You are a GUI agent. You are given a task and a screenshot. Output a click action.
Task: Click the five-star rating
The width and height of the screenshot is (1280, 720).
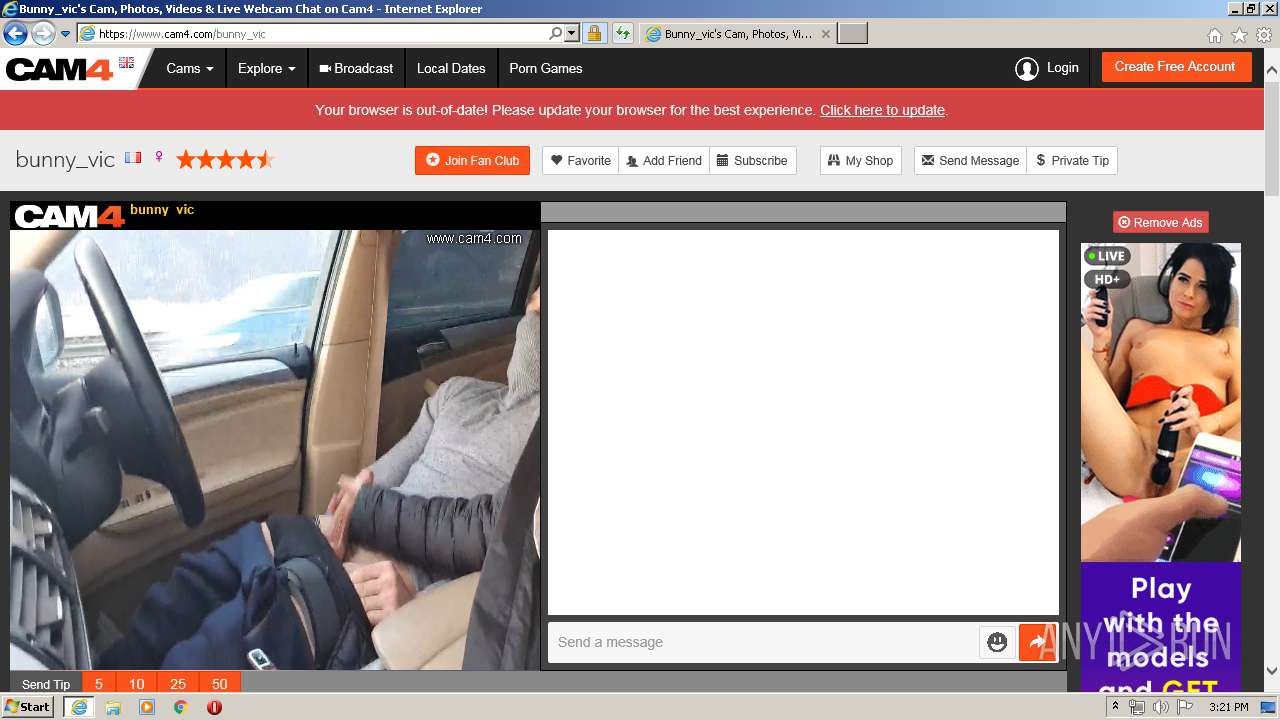point(225,159)
